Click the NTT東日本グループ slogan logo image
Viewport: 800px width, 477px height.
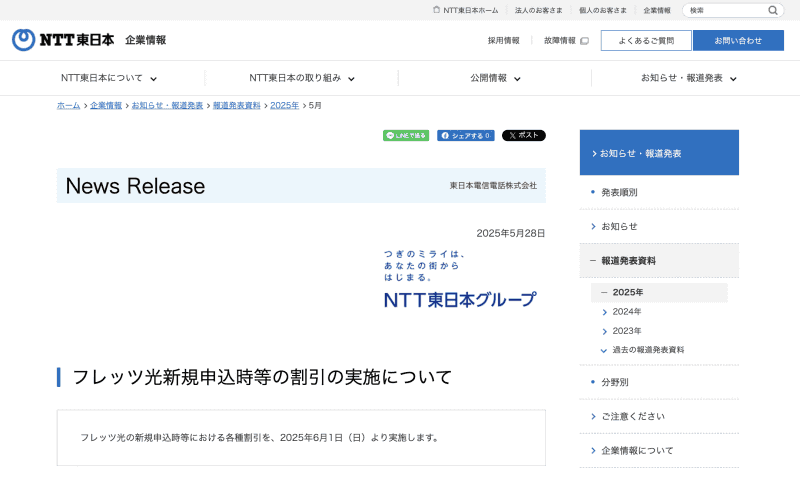point(460,279)
